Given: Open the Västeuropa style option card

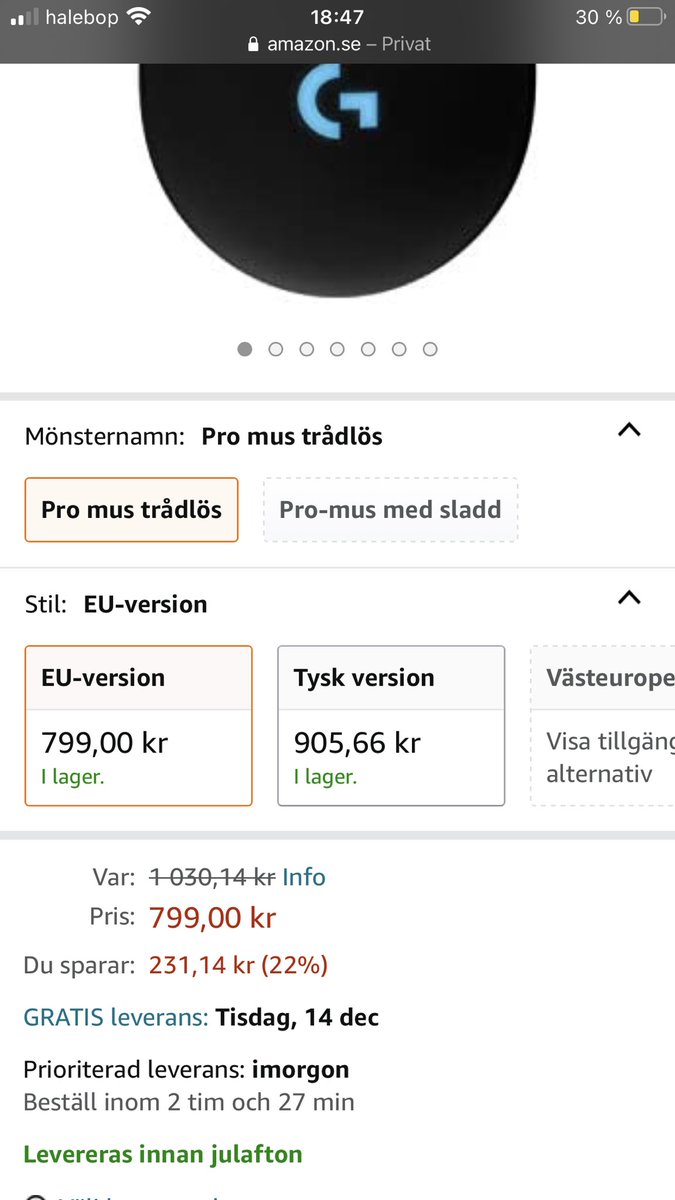Looking at the screenshot, I should (x=603, y=726).
